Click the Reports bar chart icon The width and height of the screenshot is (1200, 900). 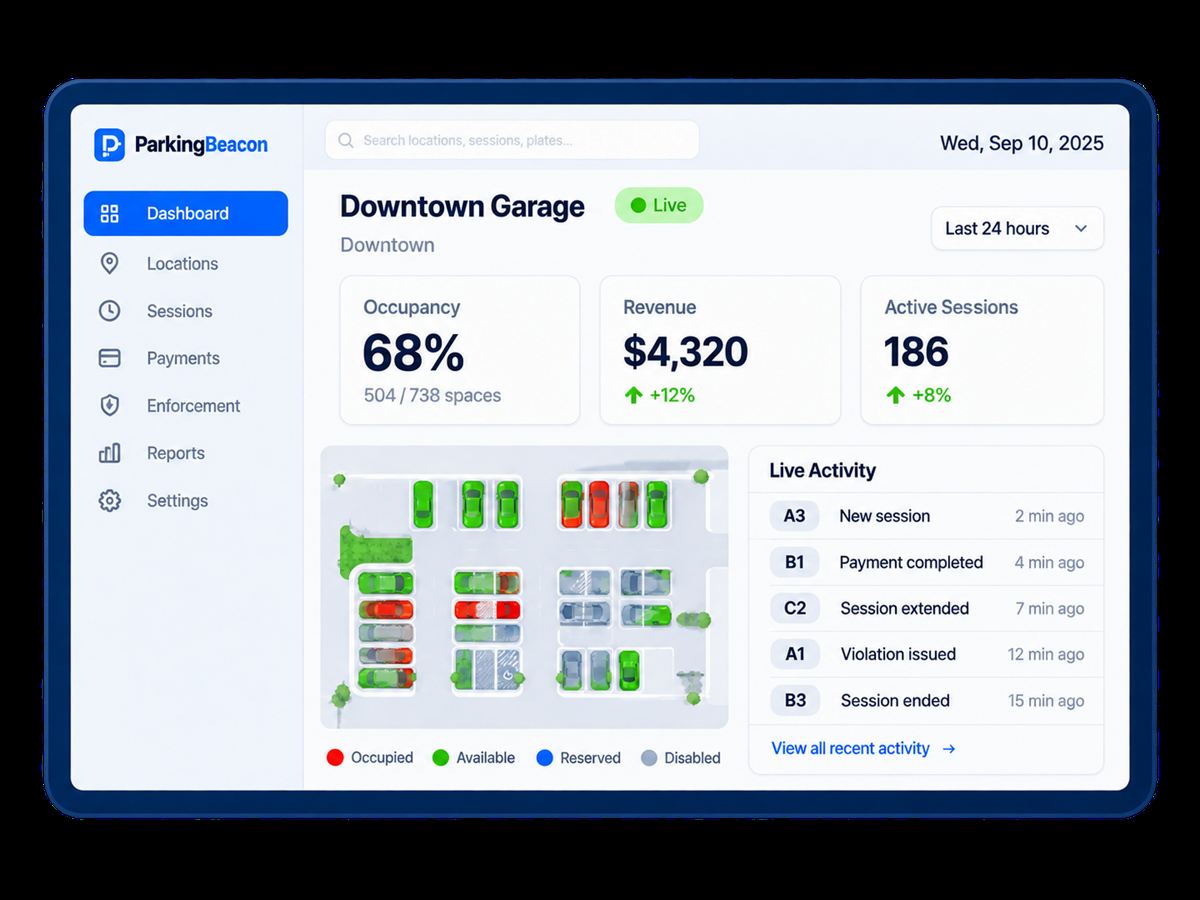(110, 453)
